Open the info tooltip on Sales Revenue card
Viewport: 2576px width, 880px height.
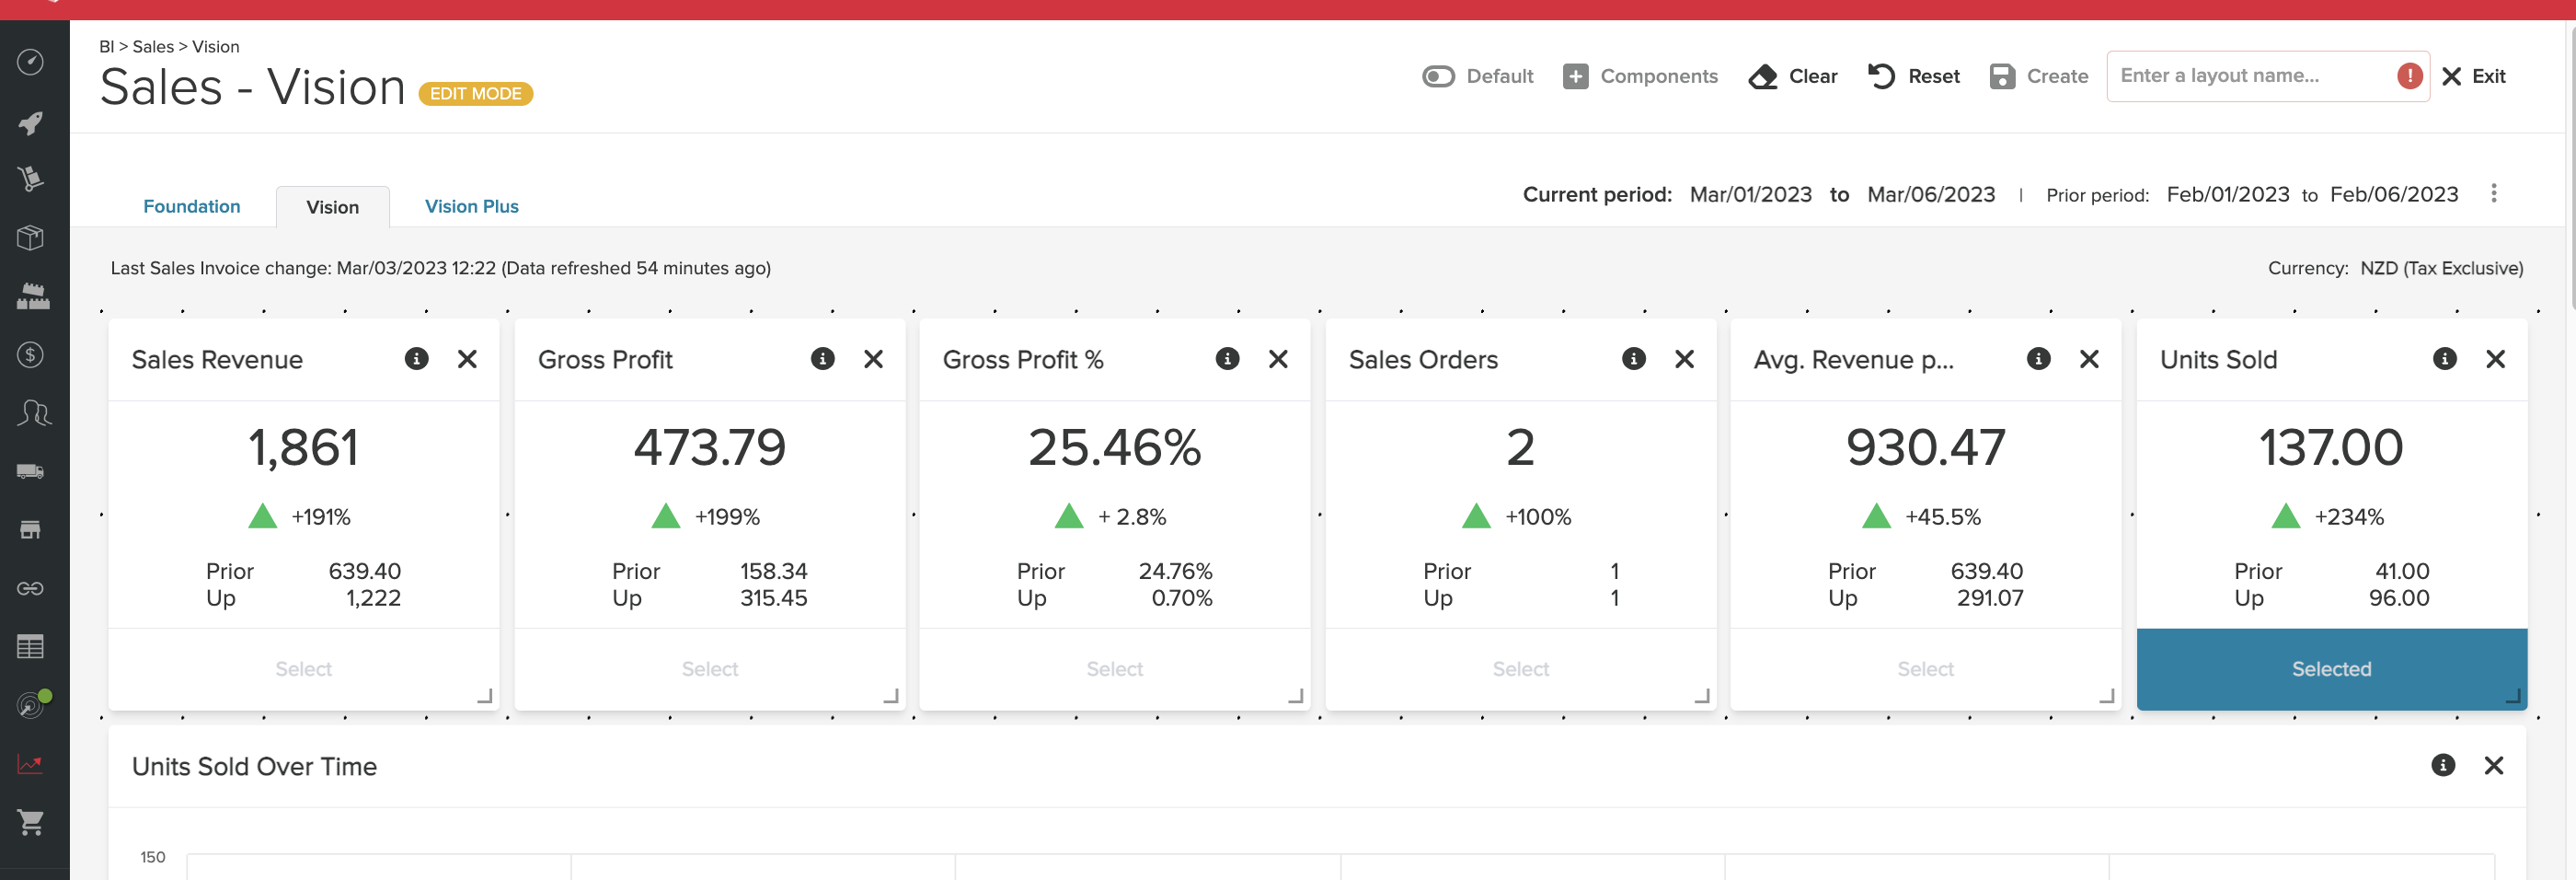[417, 359]
